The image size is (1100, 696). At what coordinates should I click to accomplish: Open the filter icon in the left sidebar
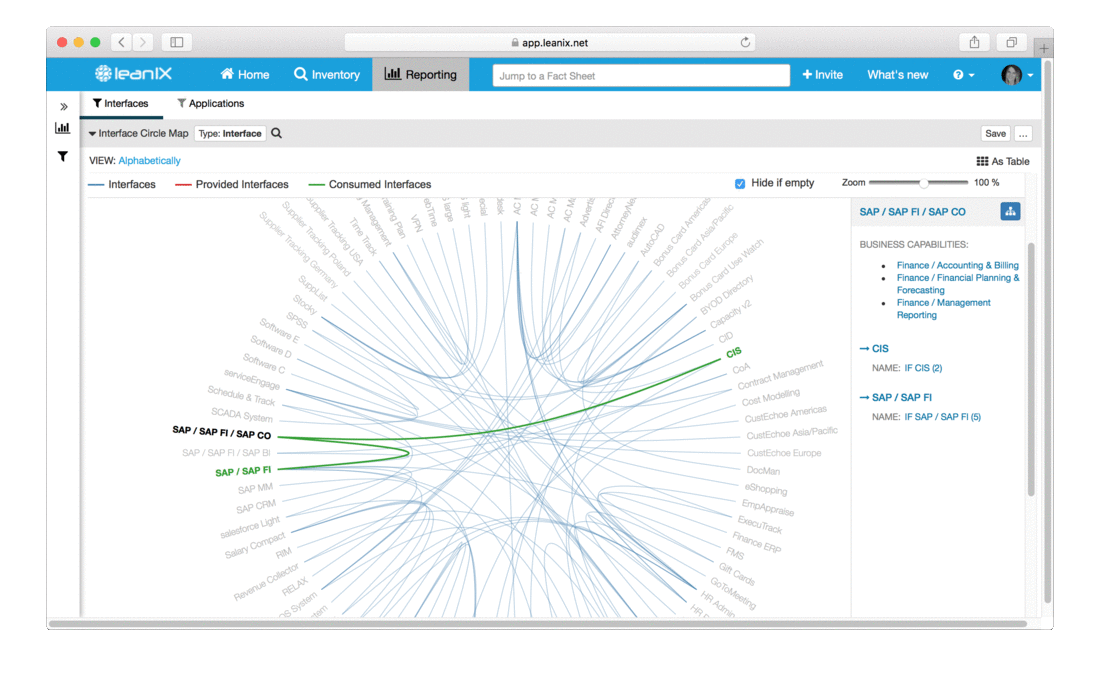coord(62,157)
